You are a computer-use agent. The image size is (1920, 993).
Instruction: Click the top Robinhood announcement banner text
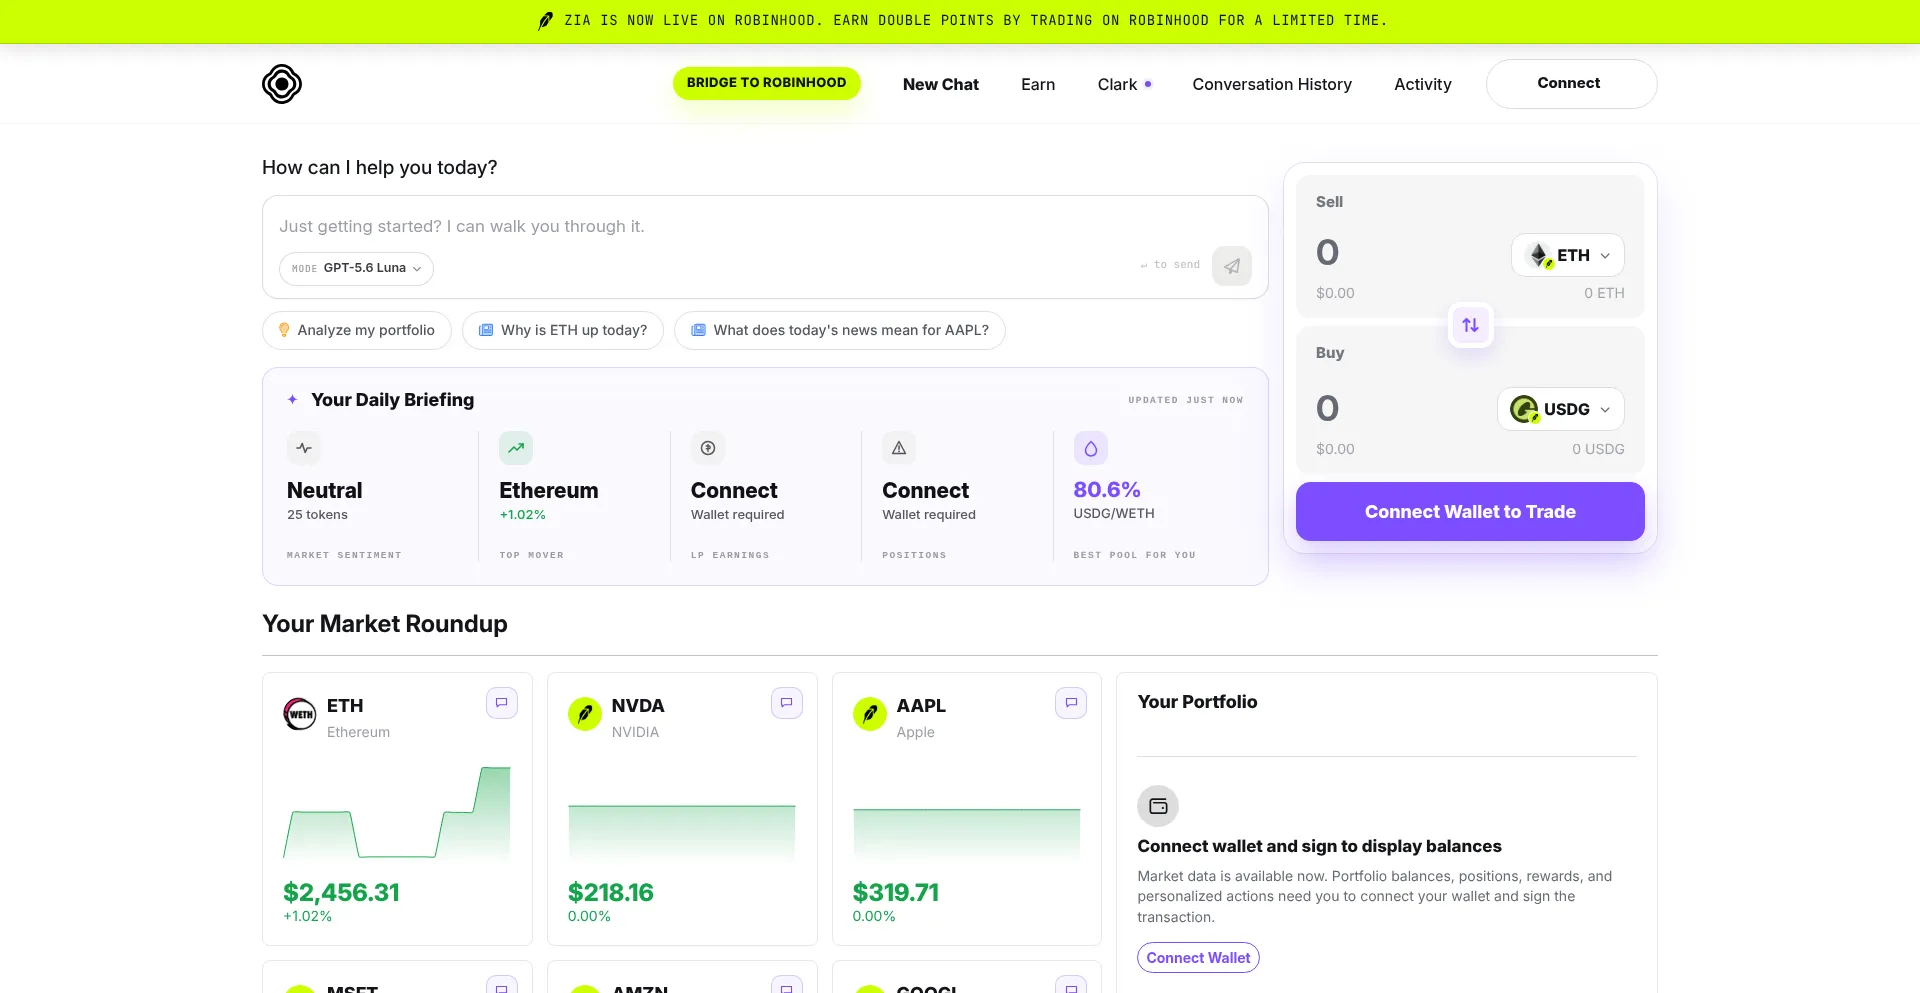pyautogui.click(x=976, y=21)
